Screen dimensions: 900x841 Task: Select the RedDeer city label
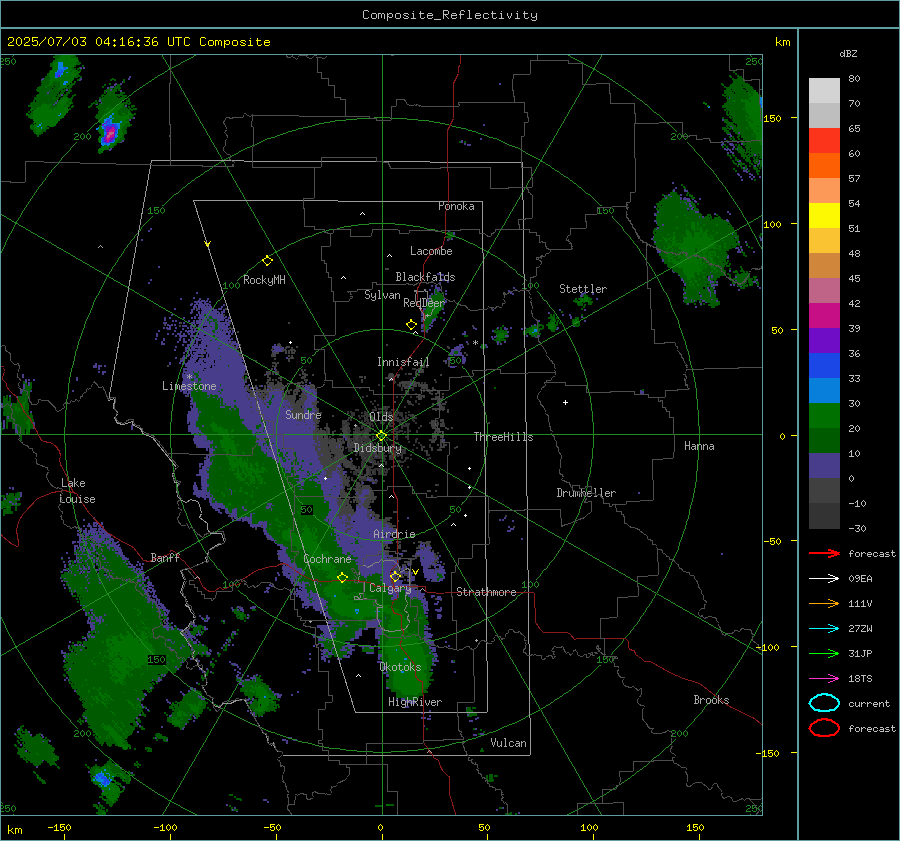click(424, 303)
